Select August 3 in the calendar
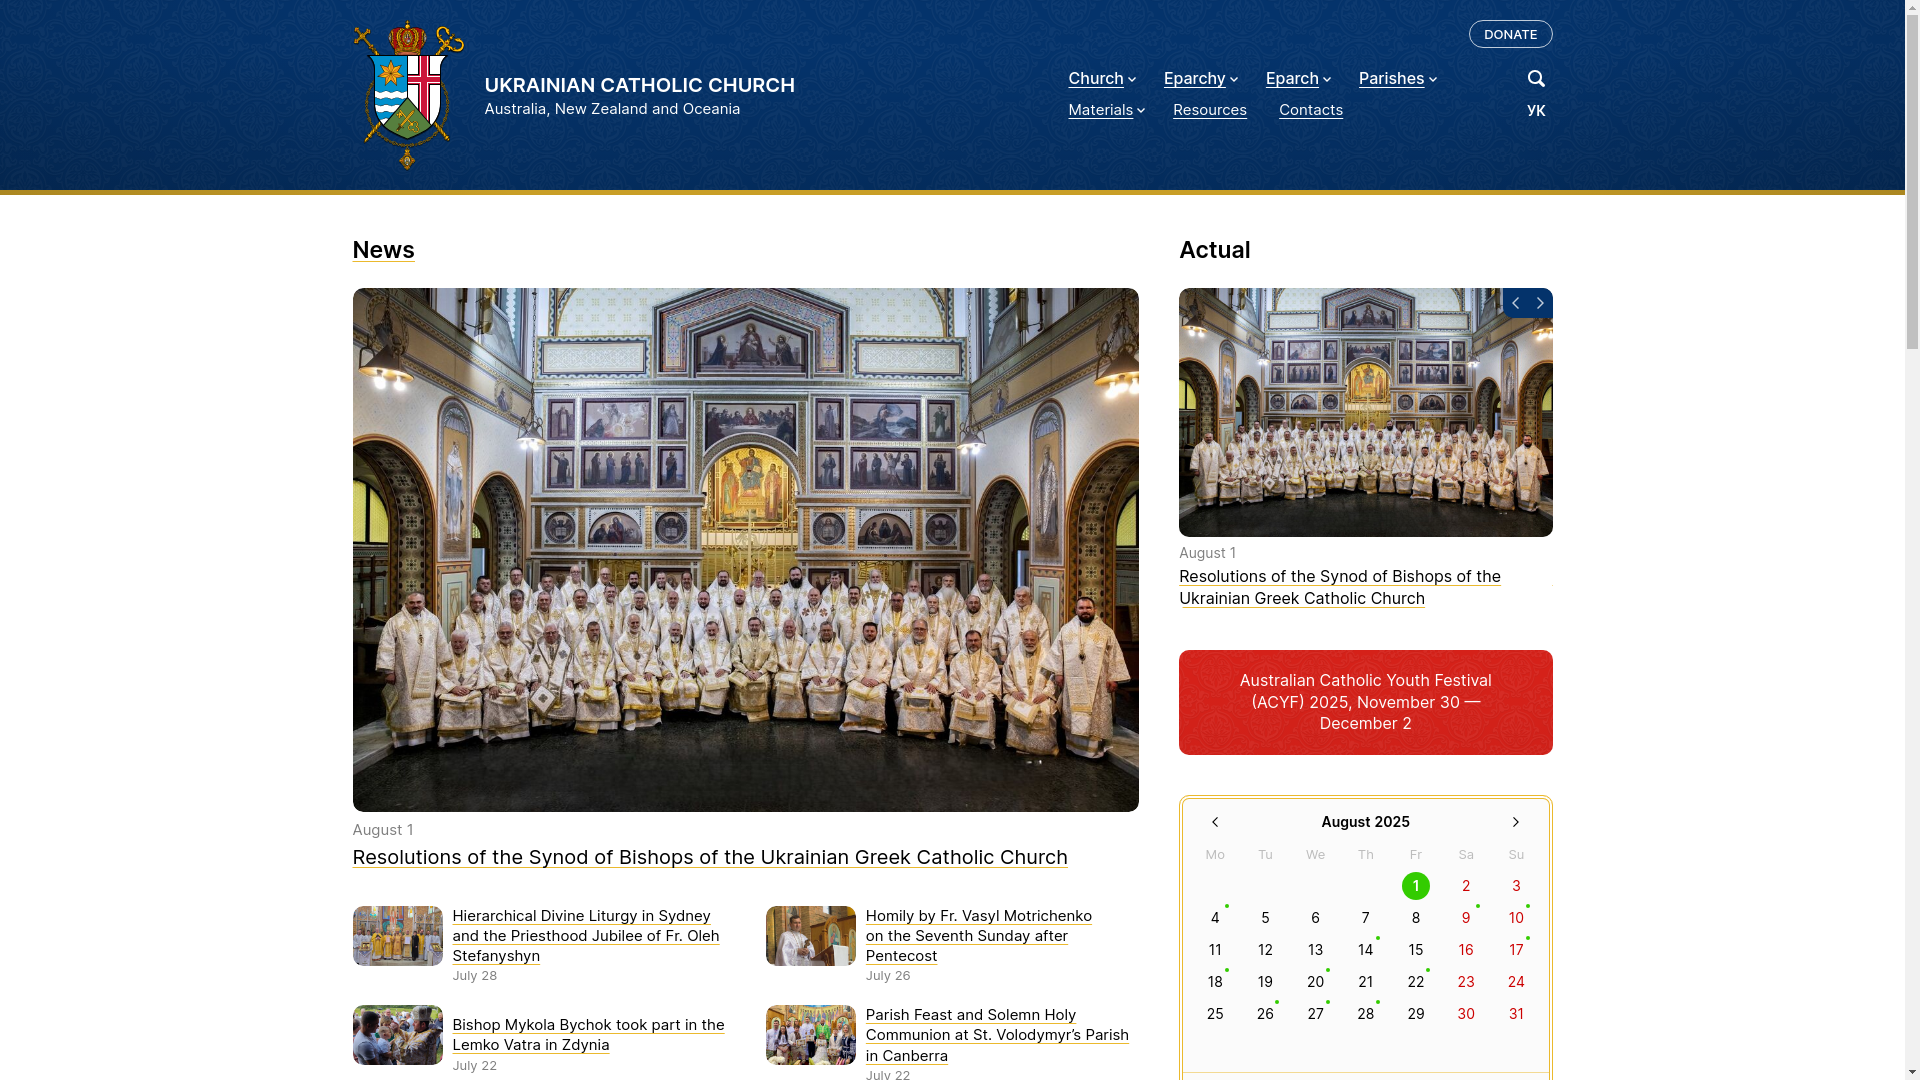This screenshot has width=1920, height=1080. point(1516,886)
